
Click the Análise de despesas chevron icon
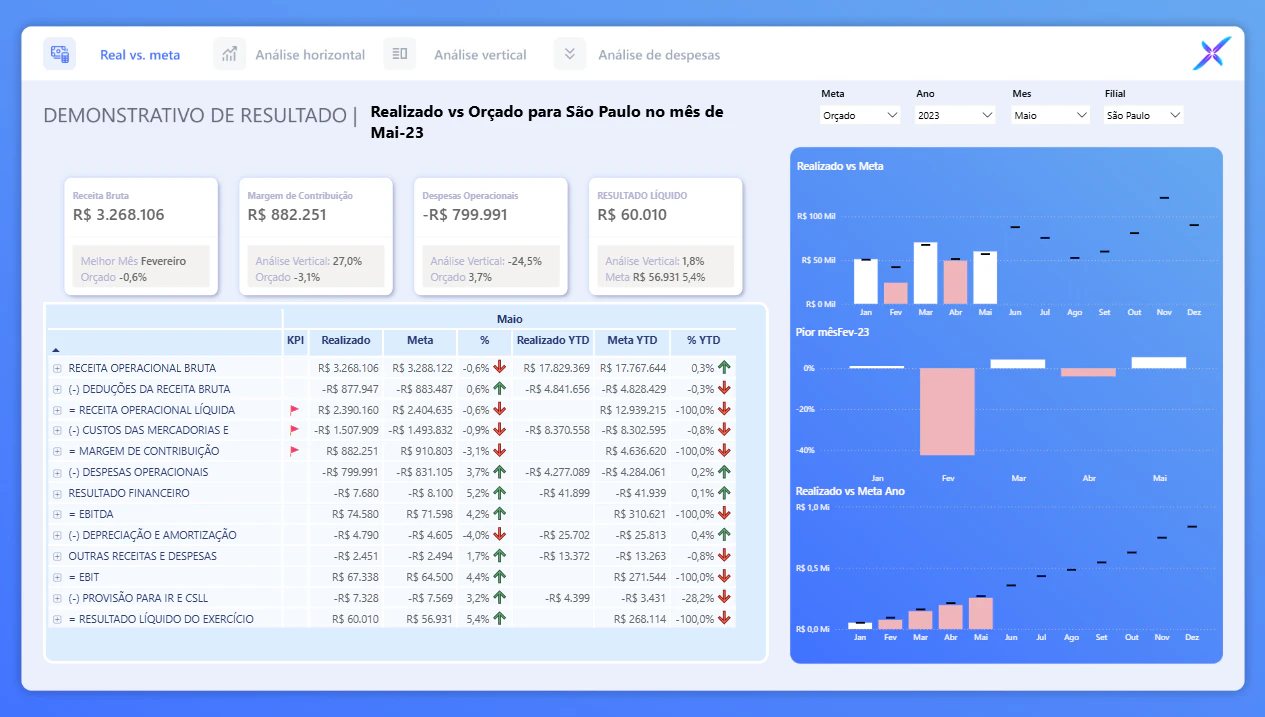[570, 54]
